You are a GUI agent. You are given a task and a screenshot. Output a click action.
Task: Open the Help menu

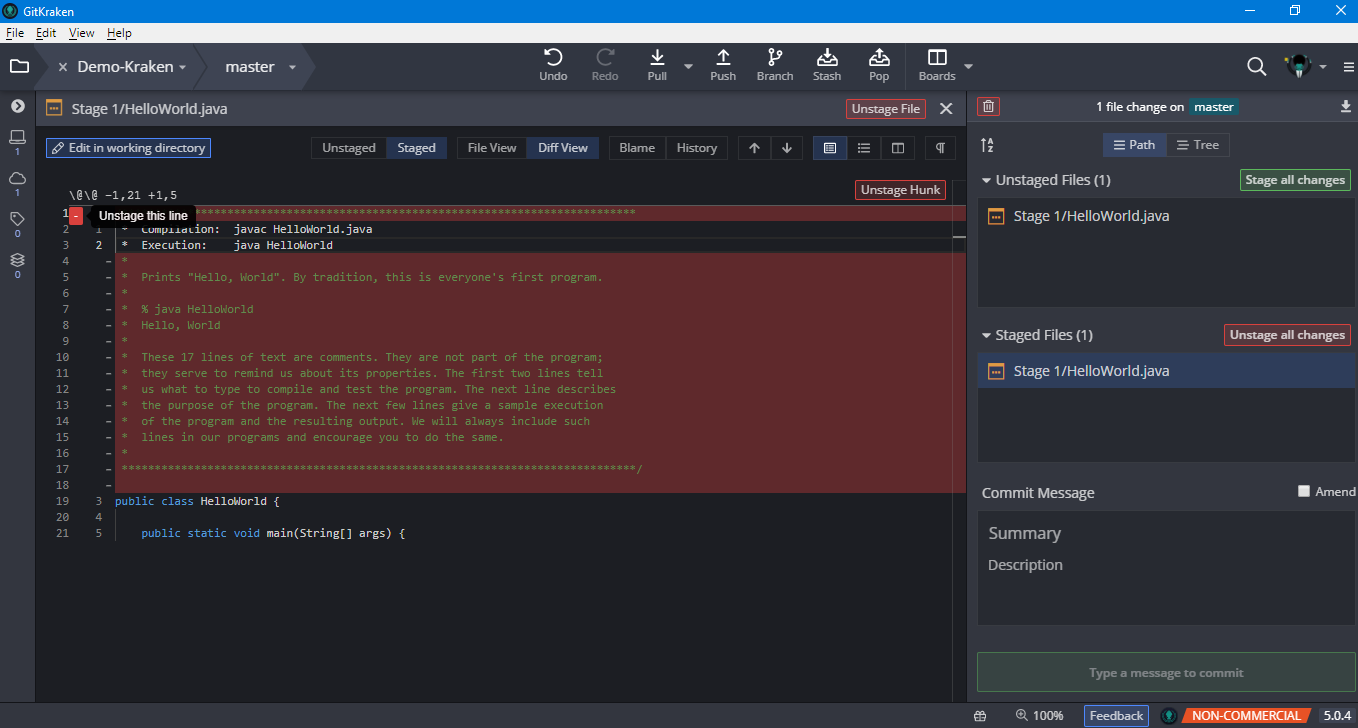119,33
